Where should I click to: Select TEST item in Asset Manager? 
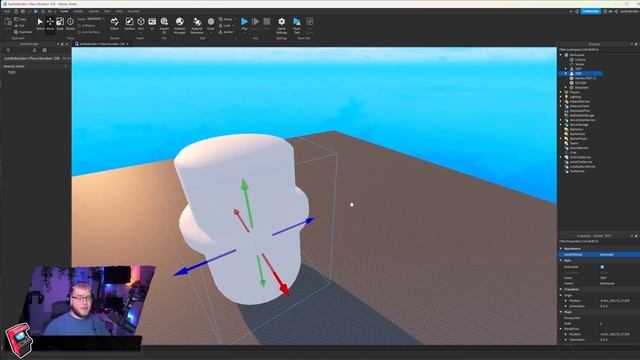click(x=11, y=72)
